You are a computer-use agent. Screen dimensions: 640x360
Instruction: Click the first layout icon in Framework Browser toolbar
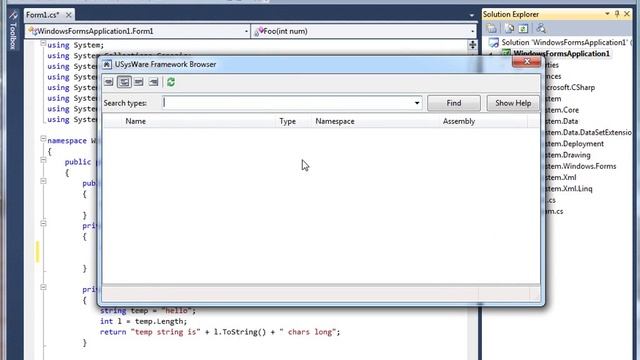(109, 82)
